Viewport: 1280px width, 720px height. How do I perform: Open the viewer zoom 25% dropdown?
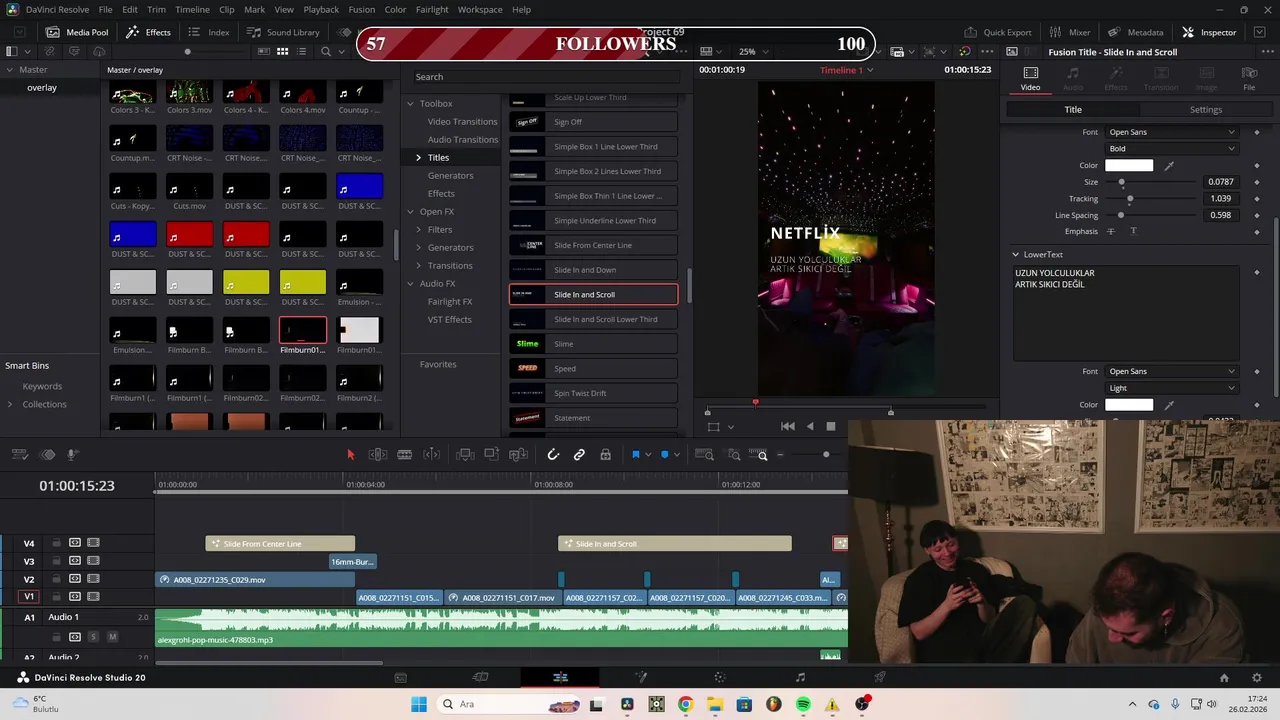point(752,52)
